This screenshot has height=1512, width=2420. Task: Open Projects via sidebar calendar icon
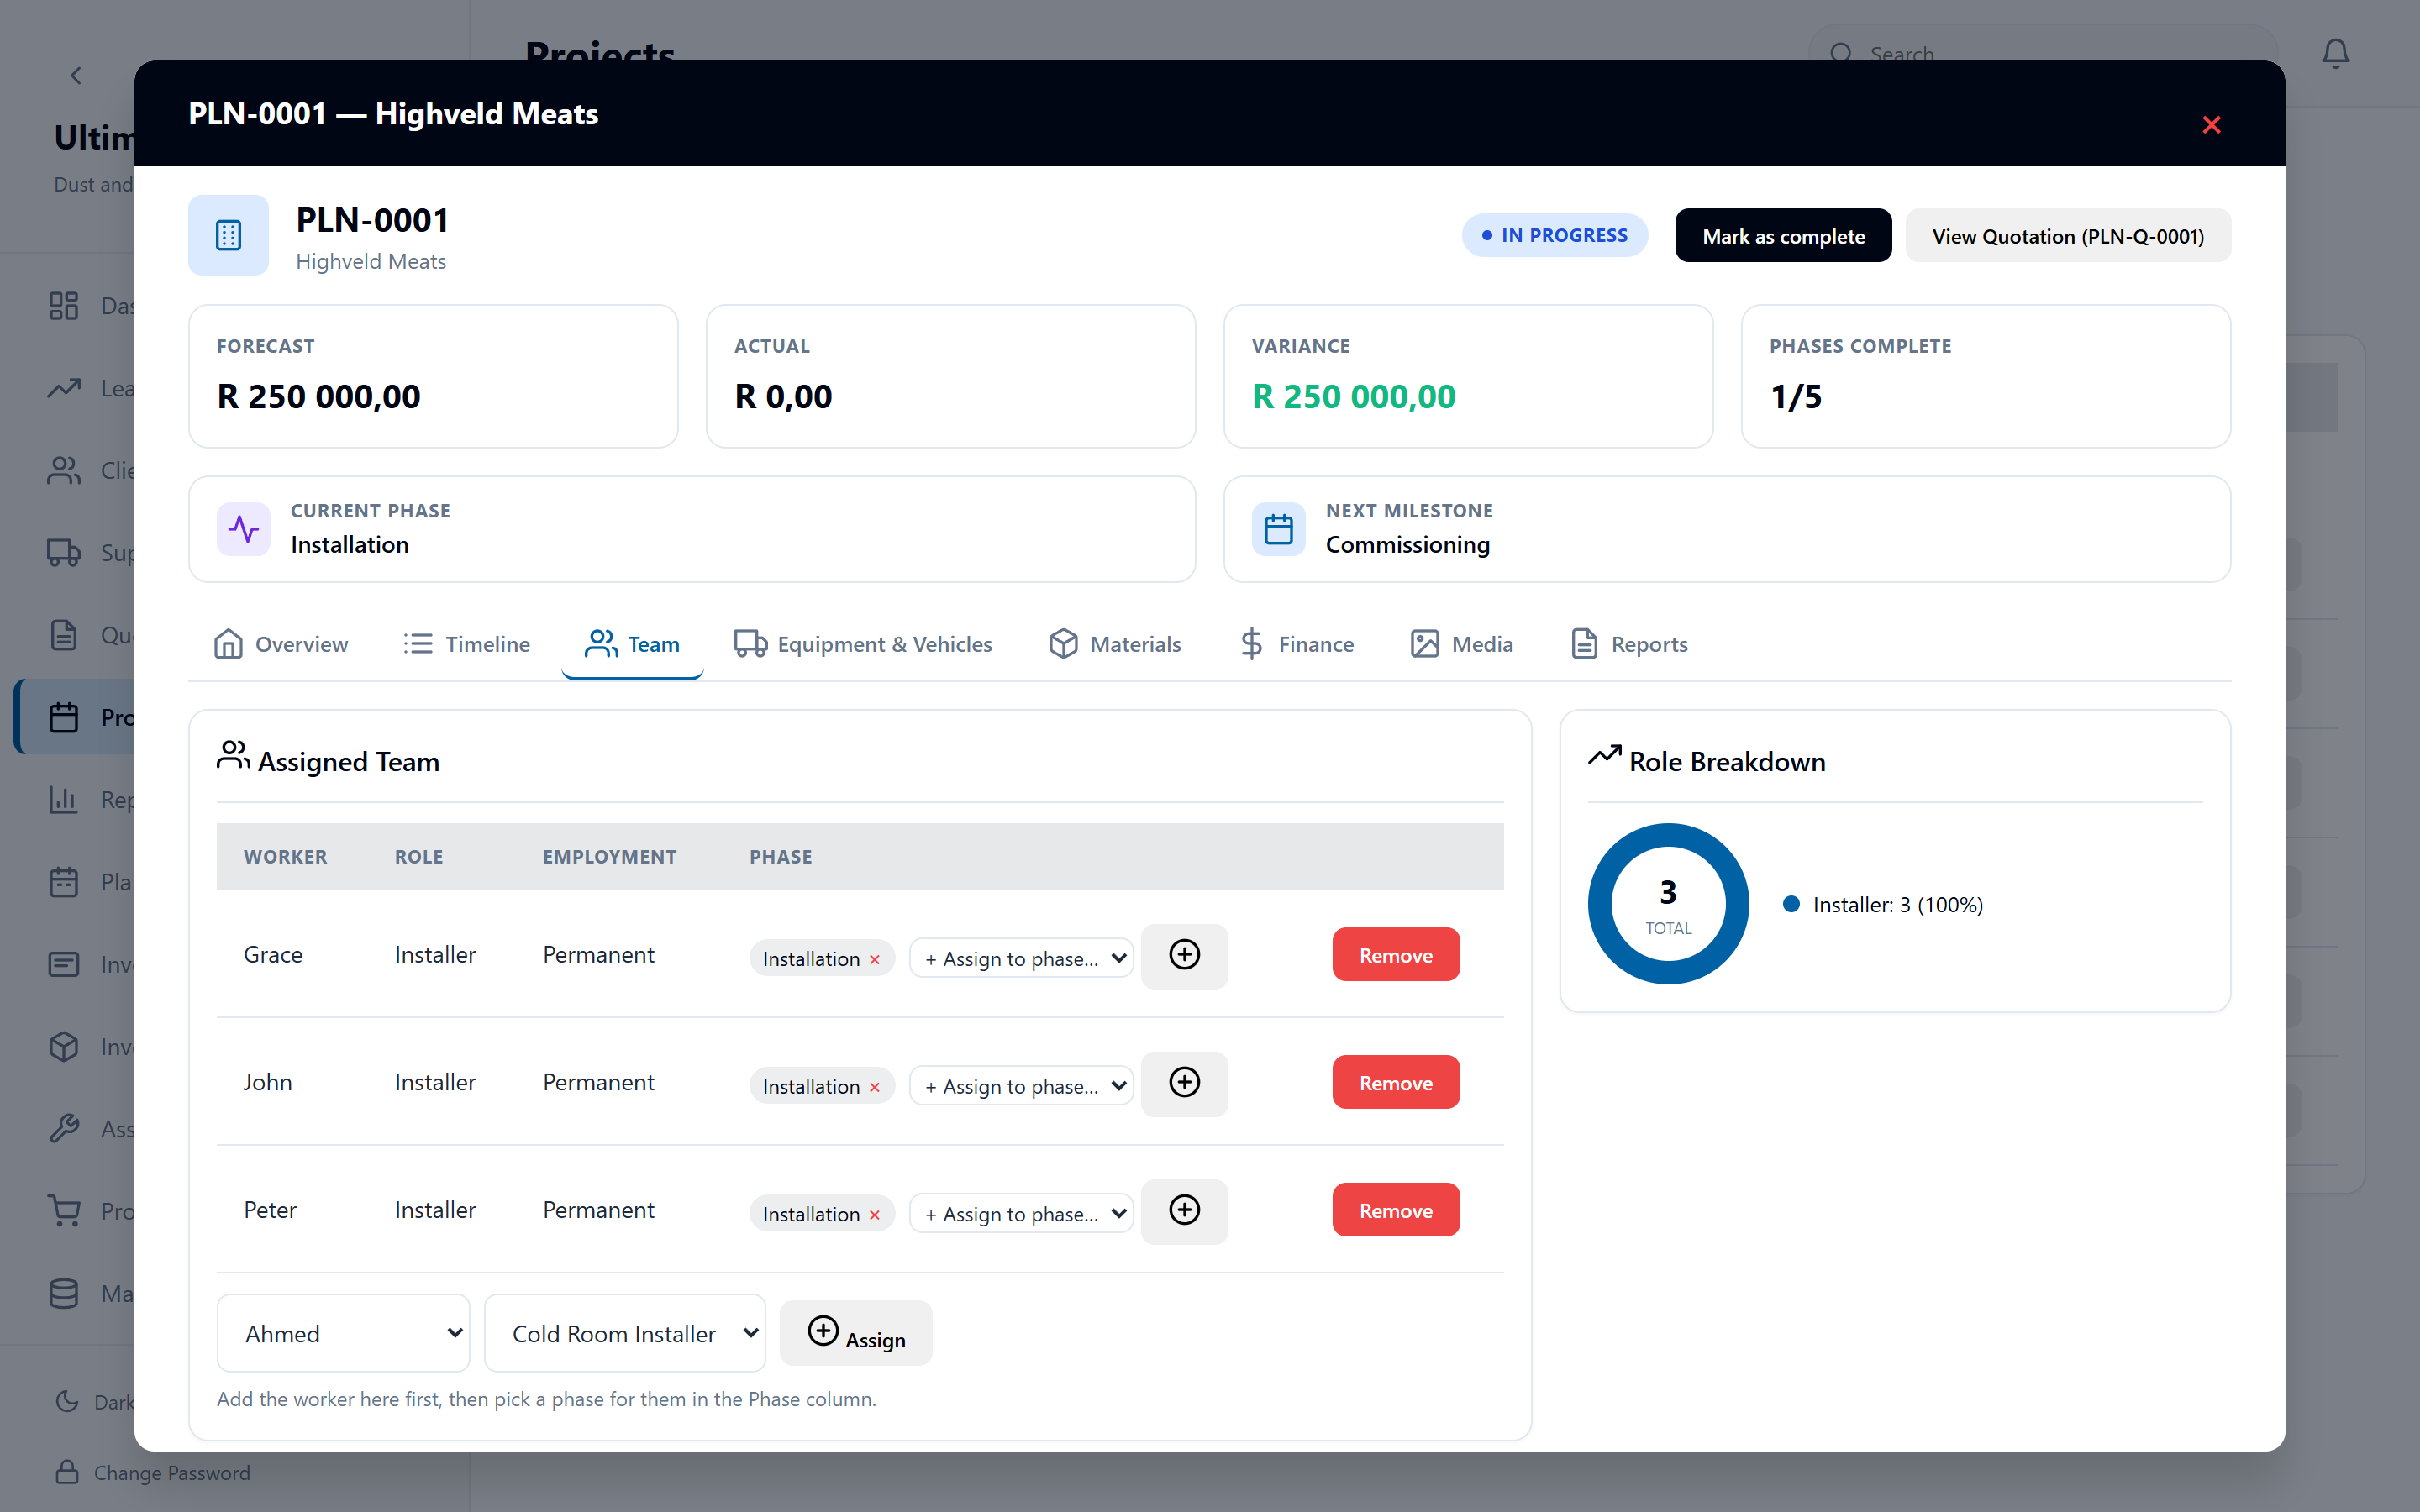(64, 717)
